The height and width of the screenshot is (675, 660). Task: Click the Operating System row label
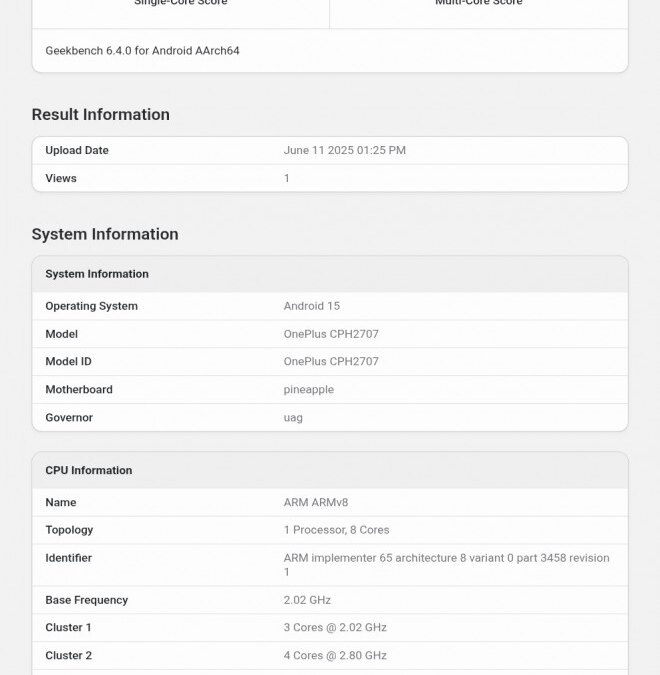point(91,306)
